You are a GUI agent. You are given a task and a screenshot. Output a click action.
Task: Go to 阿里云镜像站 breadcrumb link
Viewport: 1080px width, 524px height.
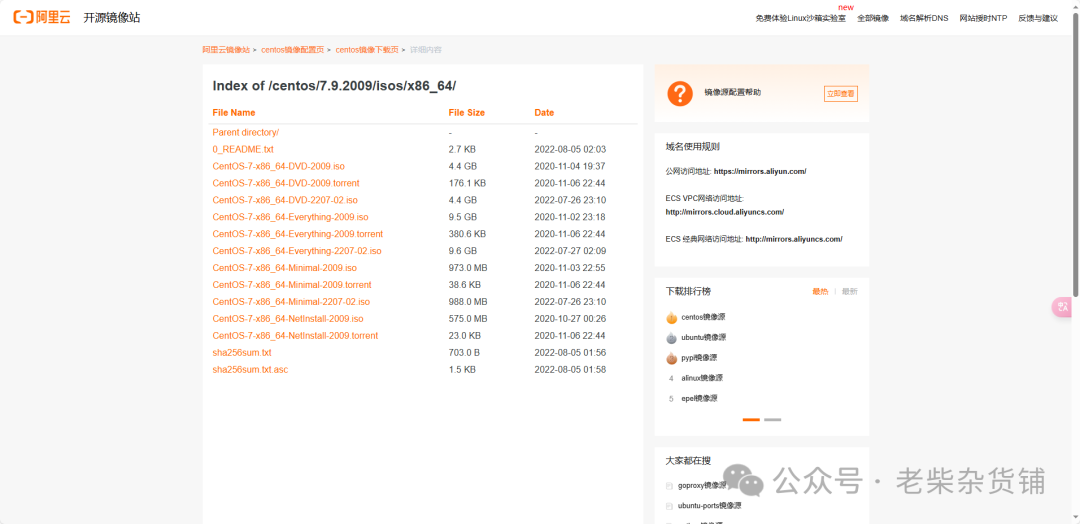226,50
